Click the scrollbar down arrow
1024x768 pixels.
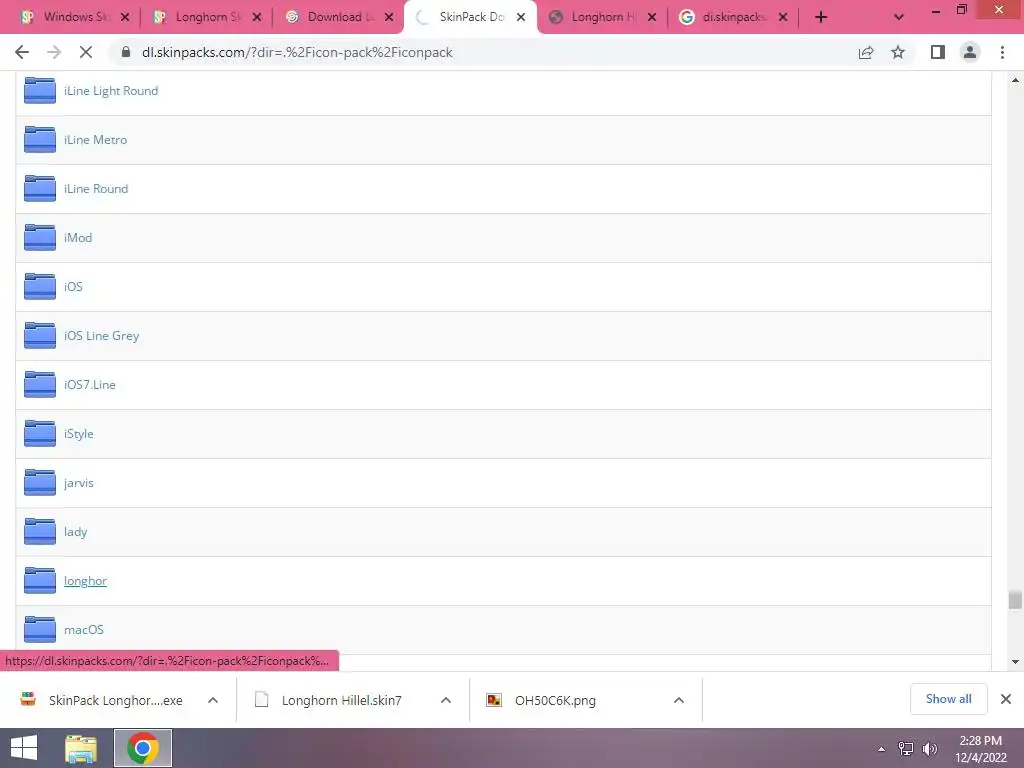pyautogui.click(x=1015, y=662)
